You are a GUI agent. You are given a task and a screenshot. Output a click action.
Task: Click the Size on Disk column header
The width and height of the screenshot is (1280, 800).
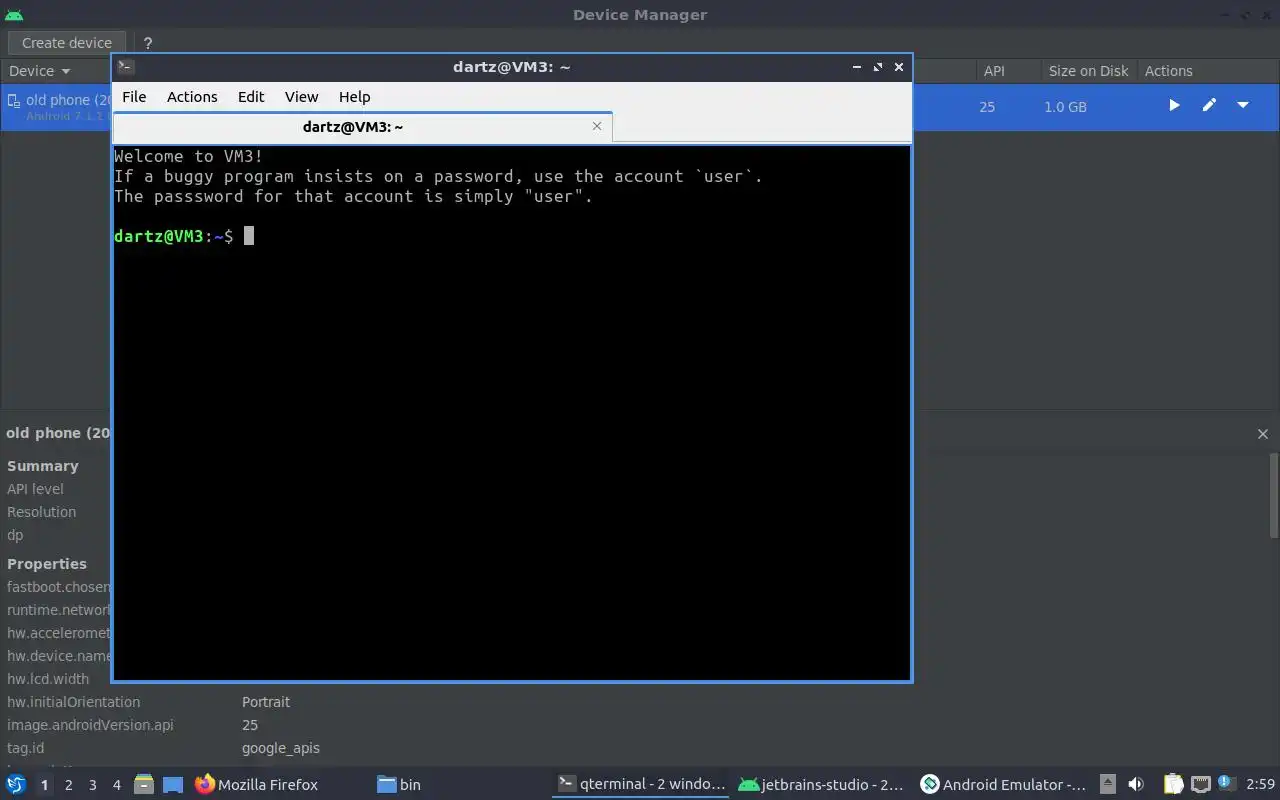point(1088,71)
